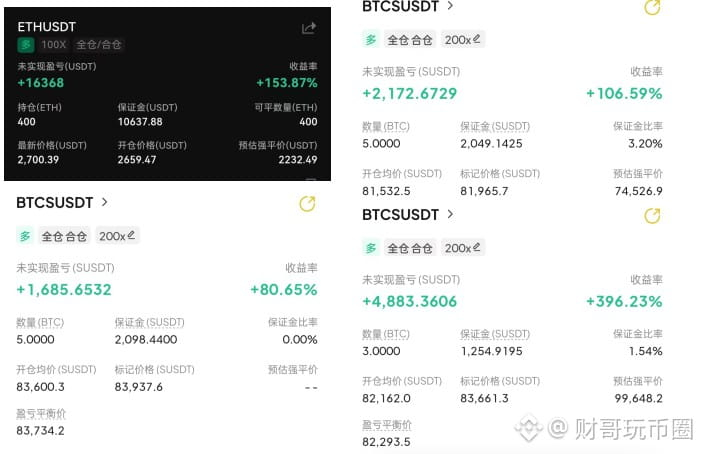Click 数量(BTC) label above 3.0000
This screenshot has height=454, width=701.
click(x=386, y=334)
